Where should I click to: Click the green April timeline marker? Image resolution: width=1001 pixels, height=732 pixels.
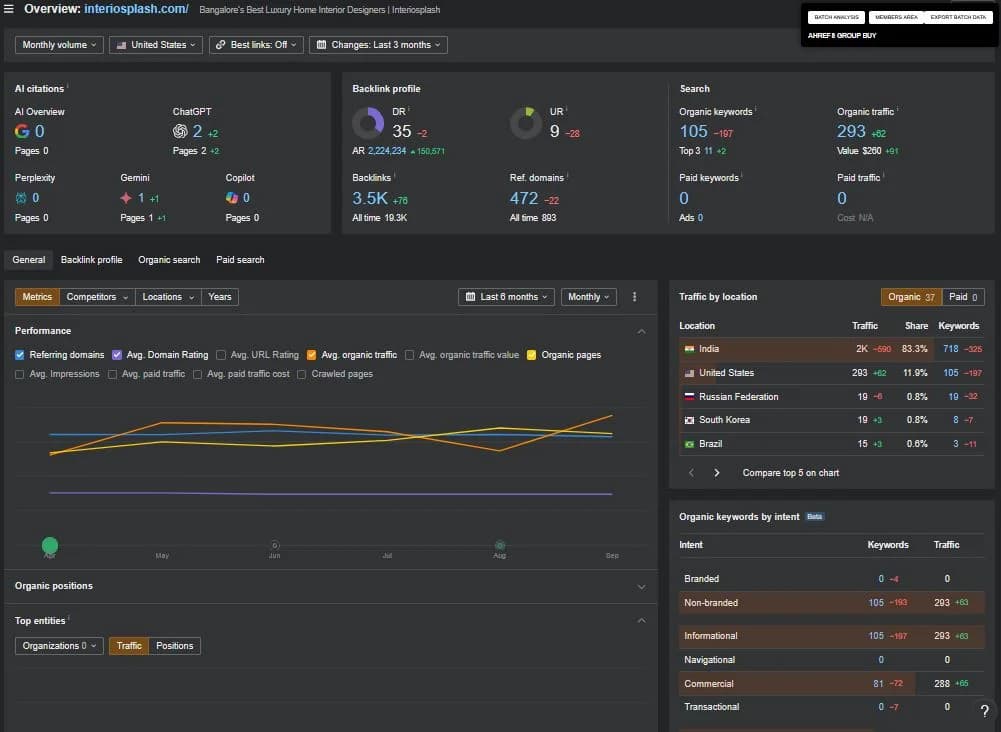(50, 546)
